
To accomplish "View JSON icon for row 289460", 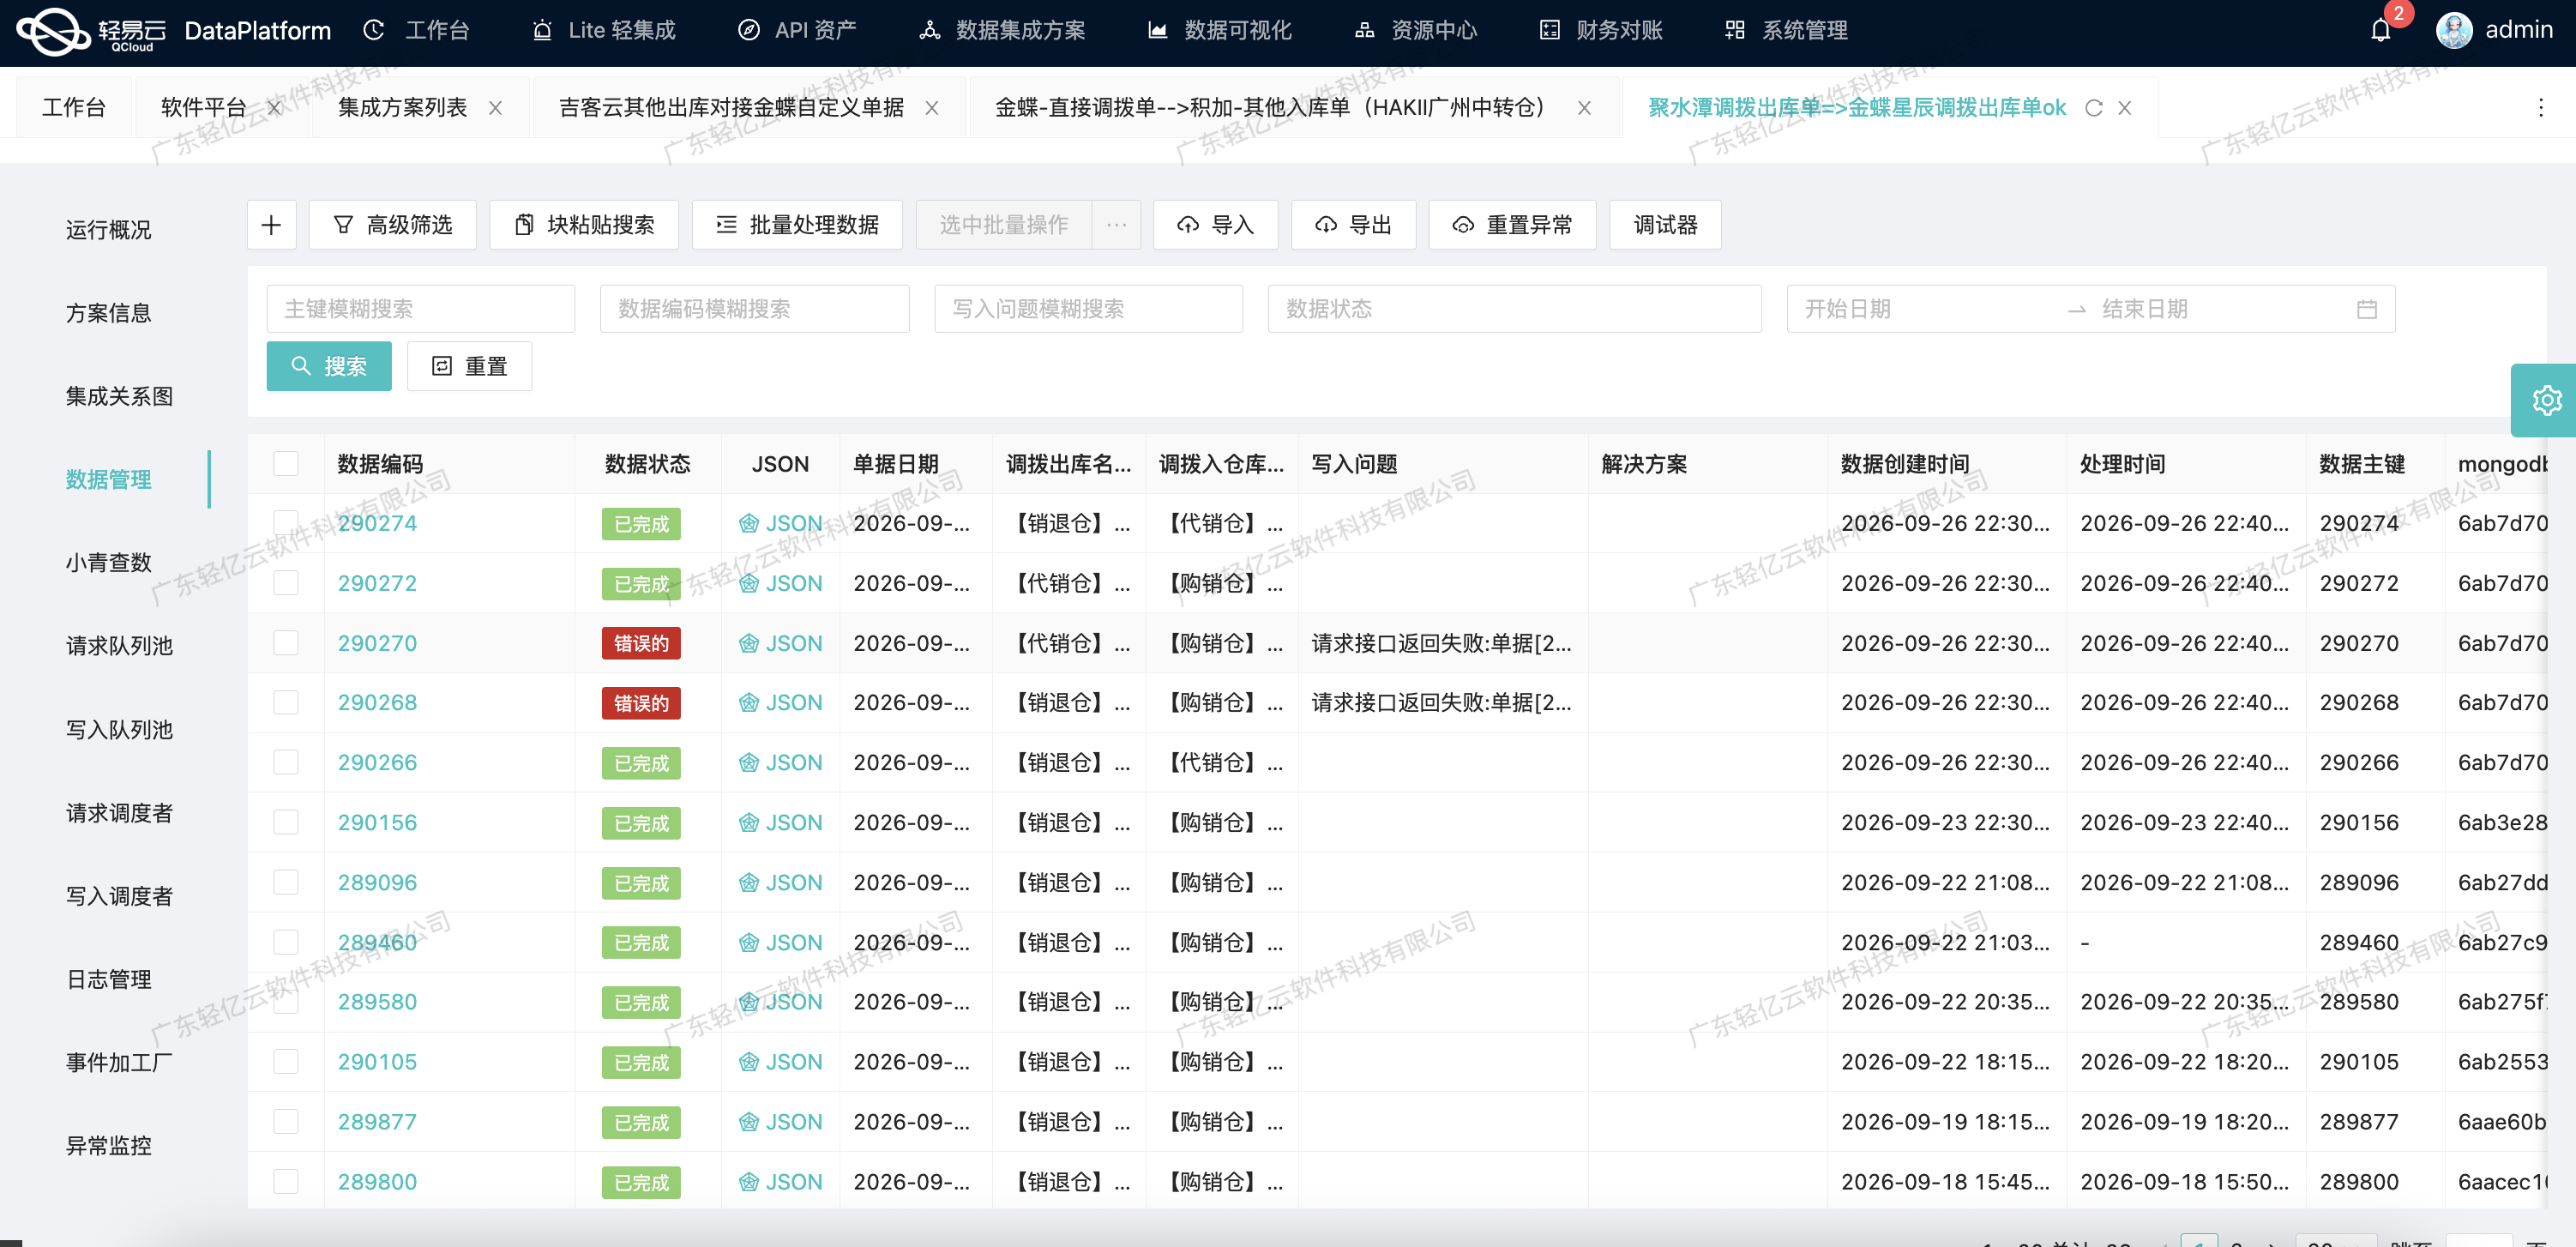I will click(749, 942).
